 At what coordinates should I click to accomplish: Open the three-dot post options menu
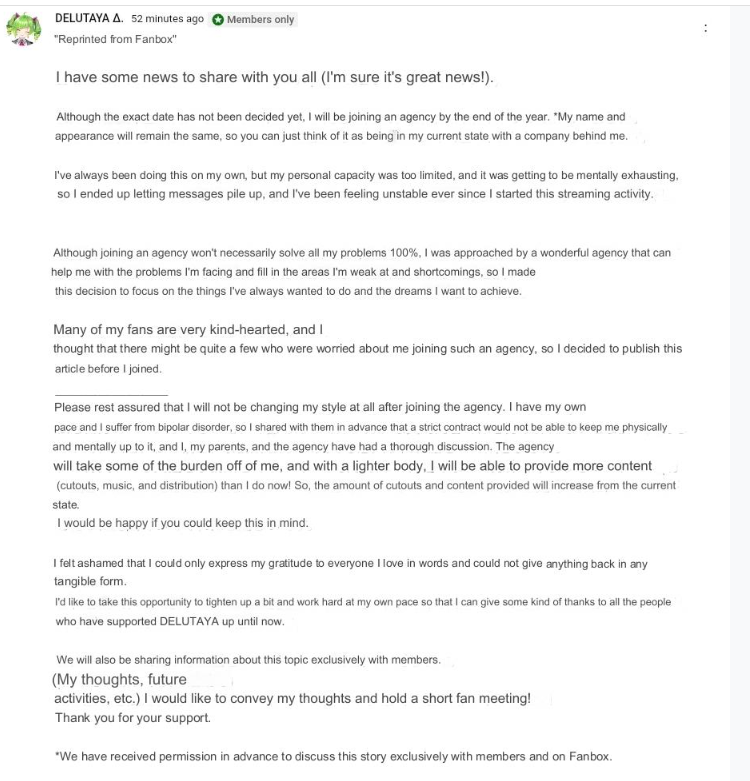(x=705, y=28)
